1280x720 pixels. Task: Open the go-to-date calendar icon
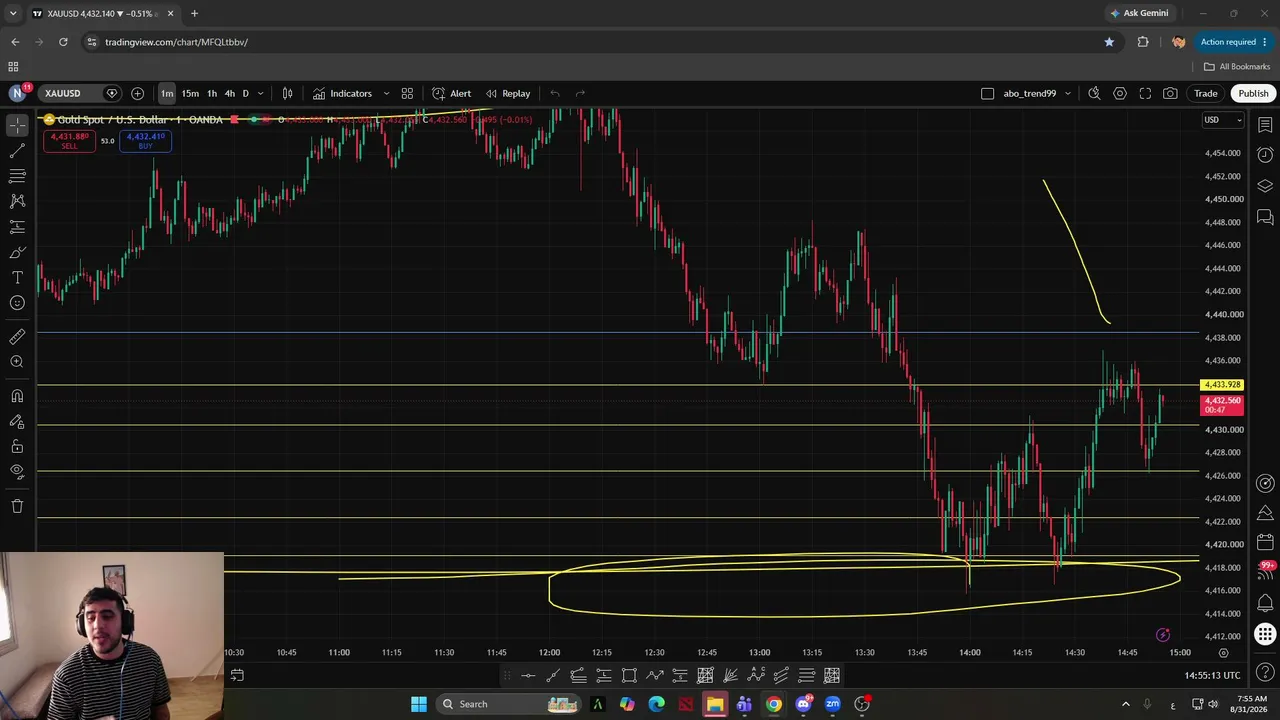(x=237, y=675)
